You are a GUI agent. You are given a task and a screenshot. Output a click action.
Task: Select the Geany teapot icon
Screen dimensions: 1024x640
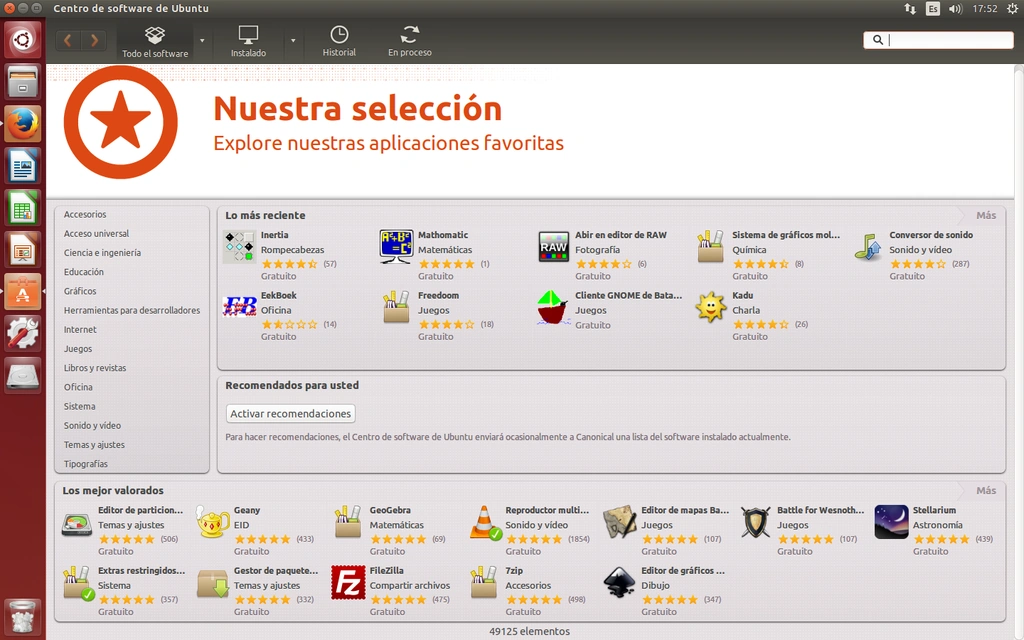pyautogui.click(x=212, y=522)
